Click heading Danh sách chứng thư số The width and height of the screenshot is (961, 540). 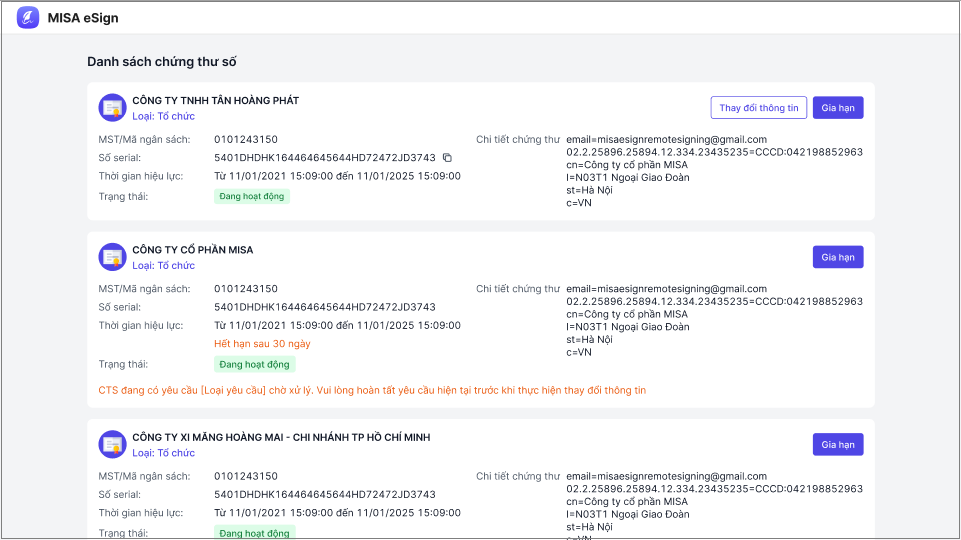coord(162,61)
